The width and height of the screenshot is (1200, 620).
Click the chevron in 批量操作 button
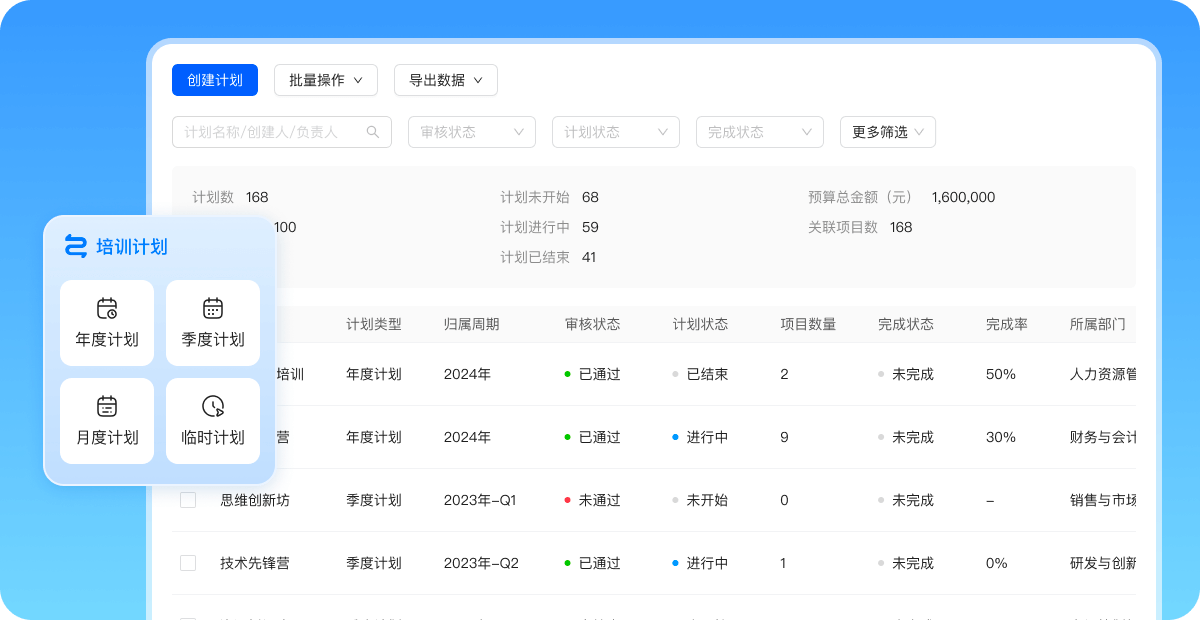pyautogui.click(x=358, y=80)
